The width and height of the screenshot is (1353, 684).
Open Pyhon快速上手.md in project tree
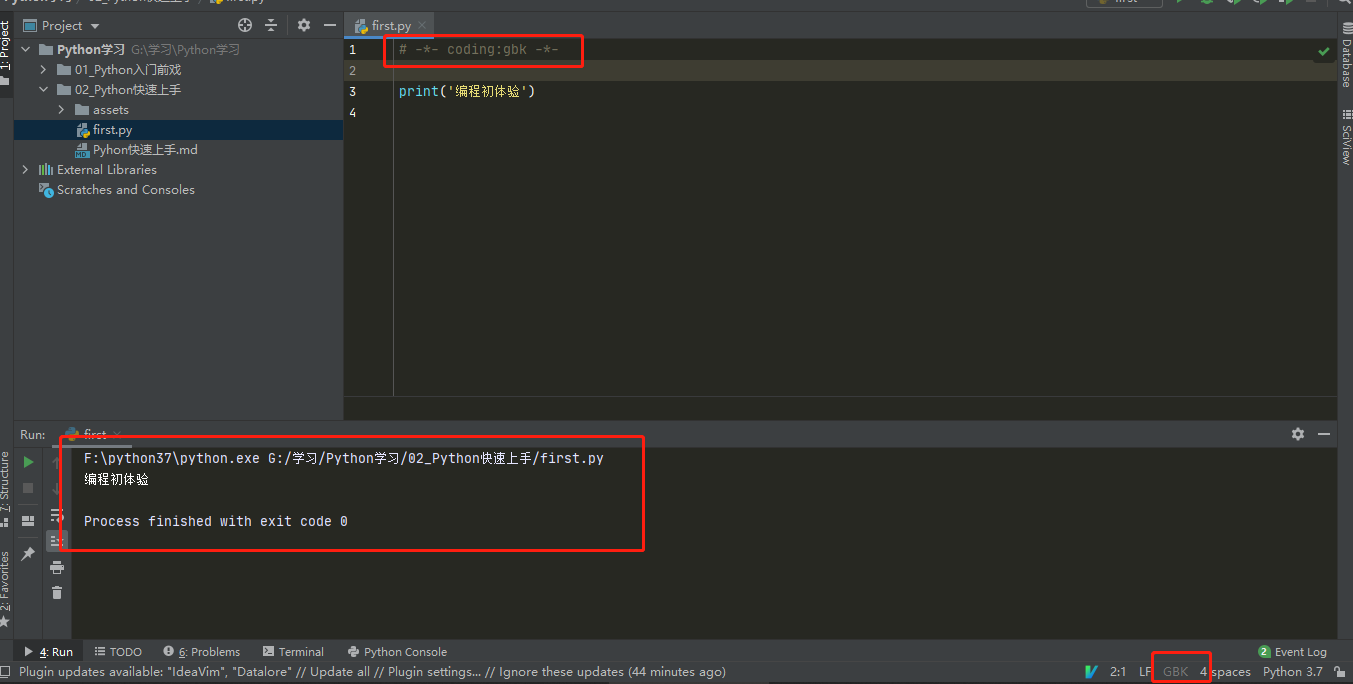145,150
